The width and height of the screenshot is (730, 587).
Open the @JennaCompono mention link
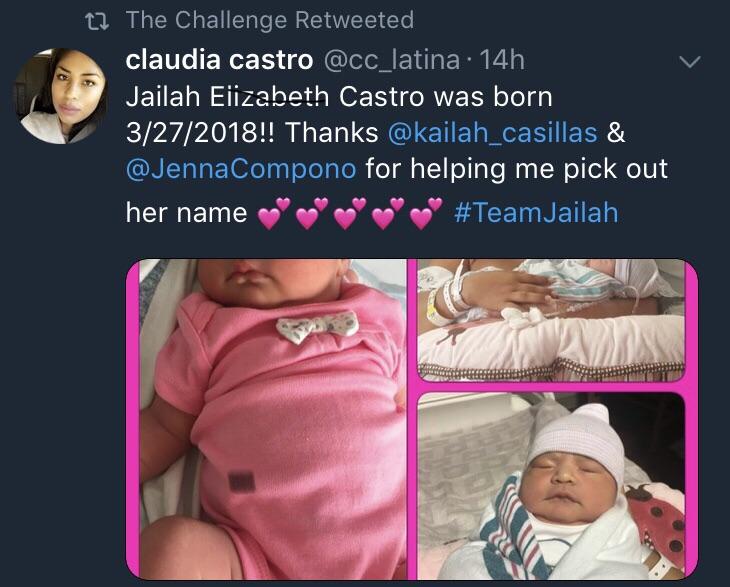tap(241, 169)
